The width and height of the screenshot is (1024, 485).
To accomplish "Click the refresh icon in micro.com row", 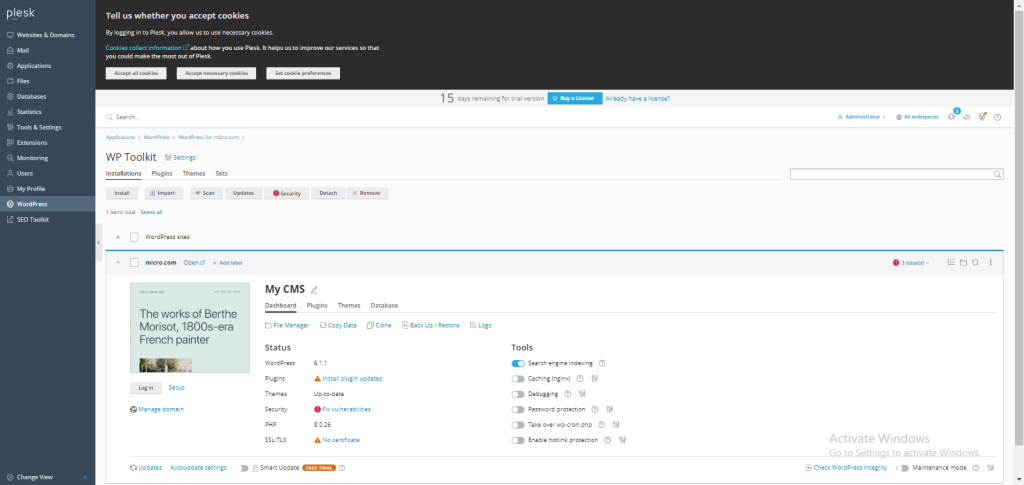I will coord(975,262).
